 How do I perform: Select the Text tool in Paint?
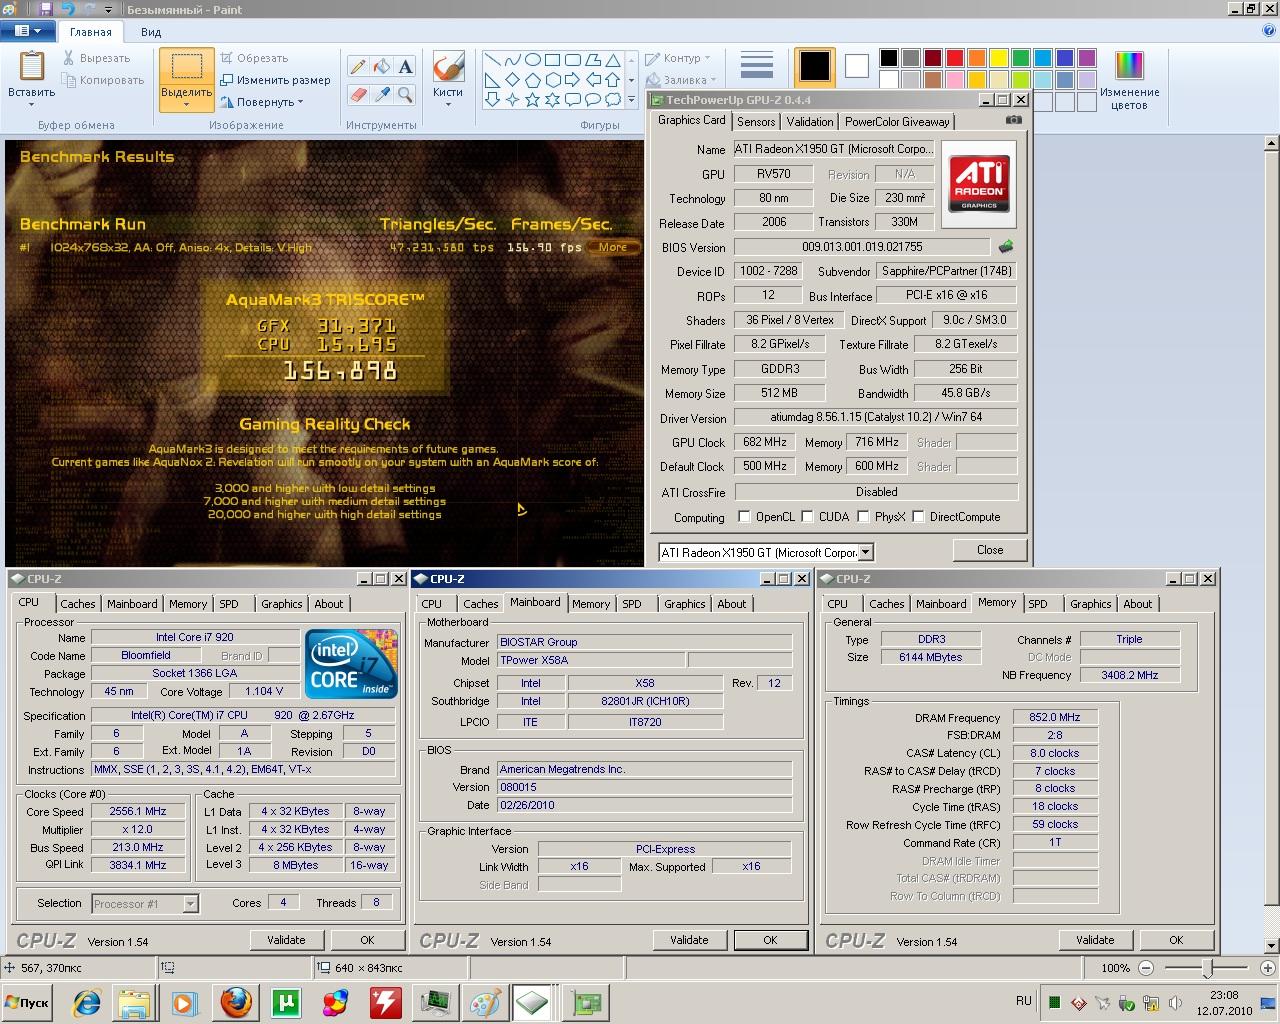click(x=405, y=67)
